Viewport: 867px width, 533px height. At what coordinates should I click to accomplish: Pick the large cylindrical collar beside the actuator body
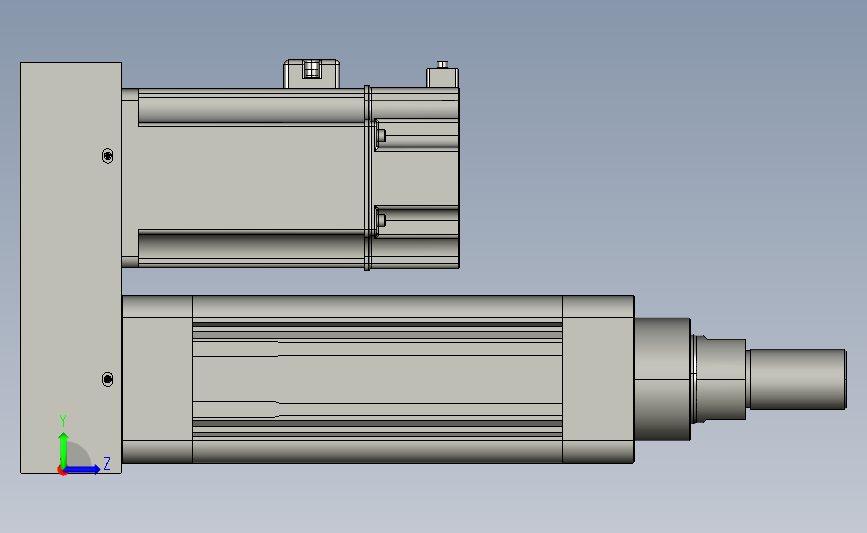(x=662, y=379)
